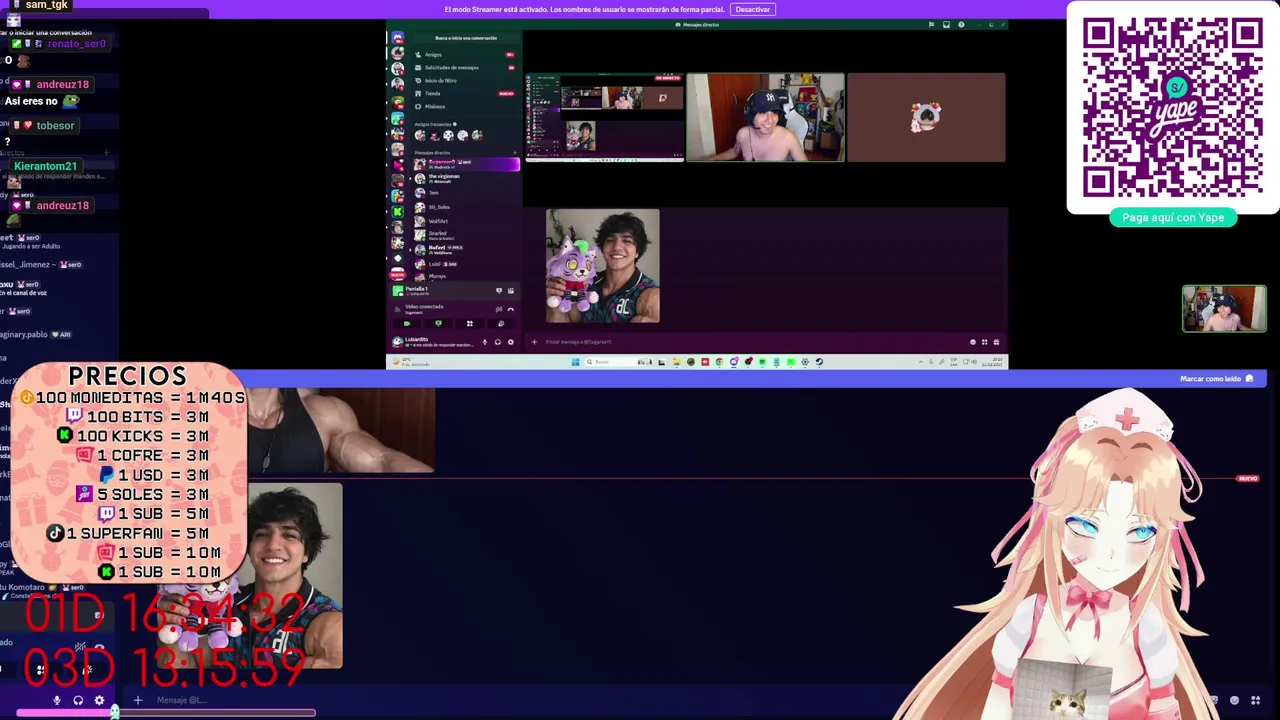
Task: Open soundboard in voice panel
Action: tap(501, 323)
